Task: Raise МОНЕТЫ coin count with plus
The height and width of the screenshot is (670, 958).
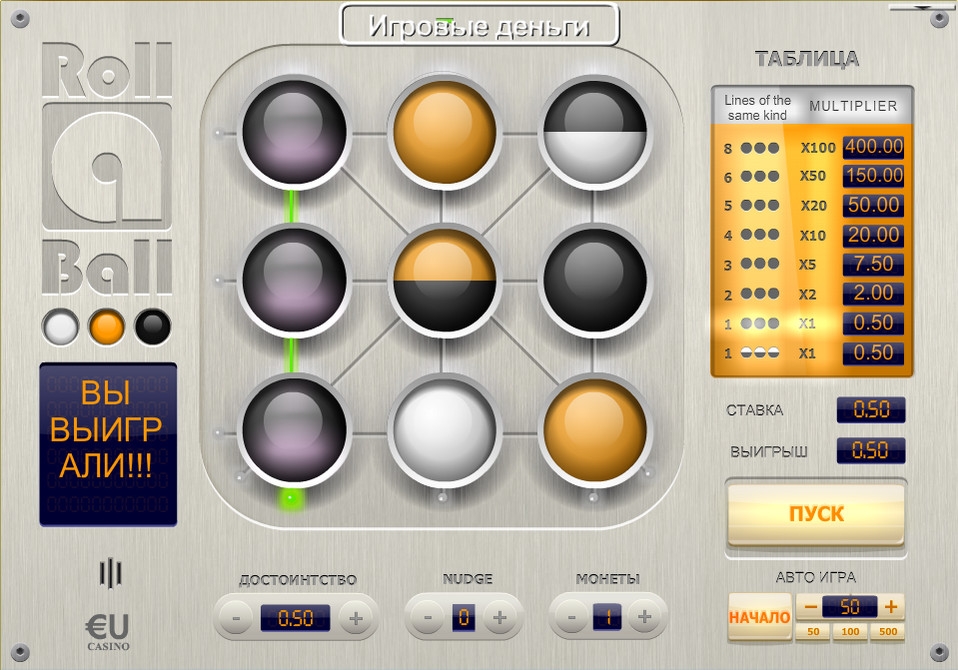Action: (645, 617)
